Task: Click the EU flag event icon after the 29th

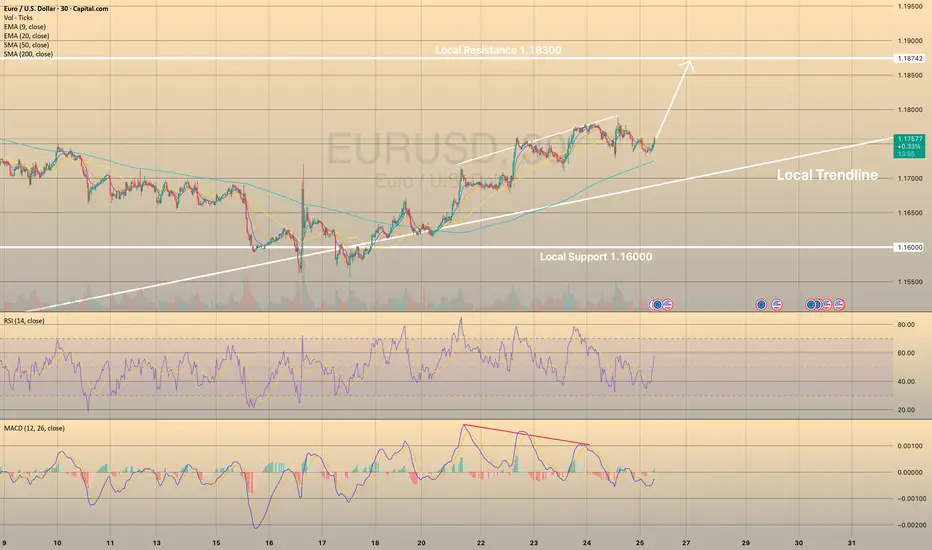Action: [761, 304]
